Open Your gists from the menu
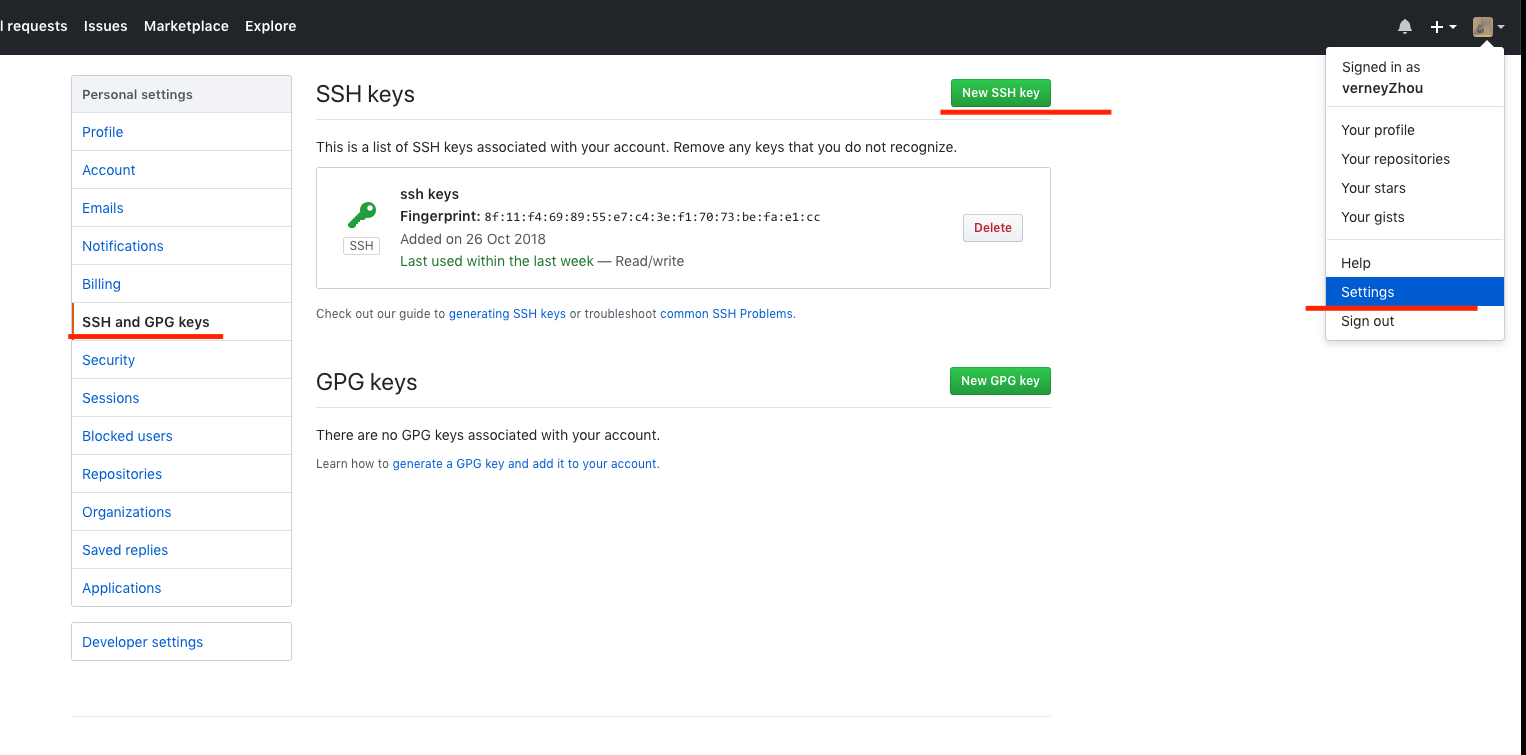 pos(1372,217)
